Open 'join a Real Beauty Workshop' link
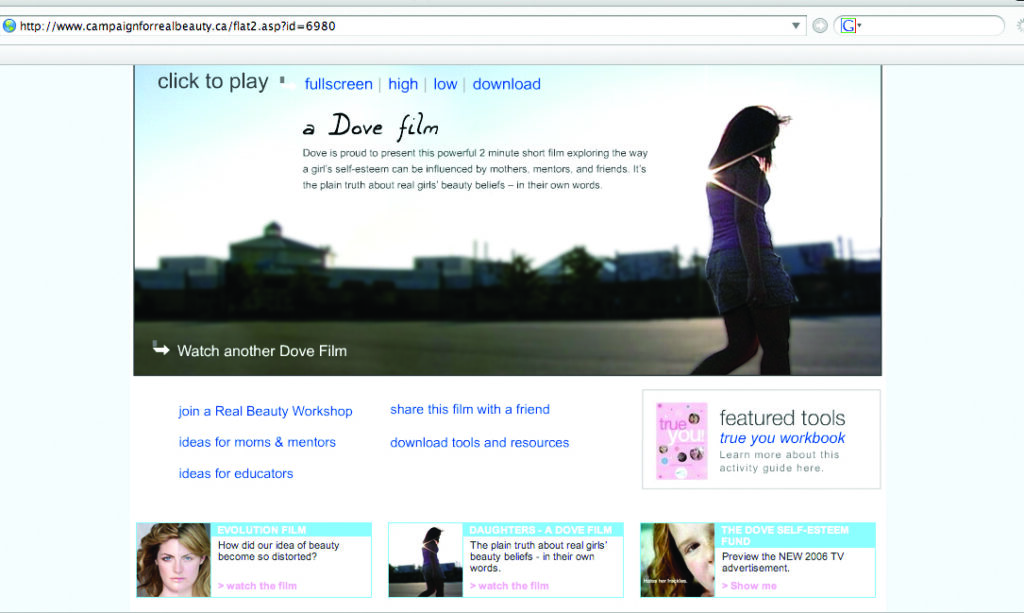The image size is (1024, 613). pyautogui.click(x=265, y=411)
